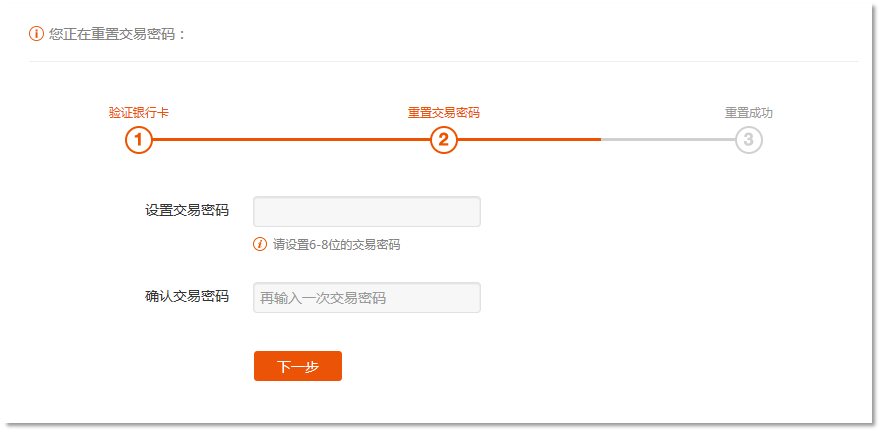The height and width of the screenshot is (432, 881).
Task: Click the 确认交易密码 field label
Action: [x=187, y=297]
